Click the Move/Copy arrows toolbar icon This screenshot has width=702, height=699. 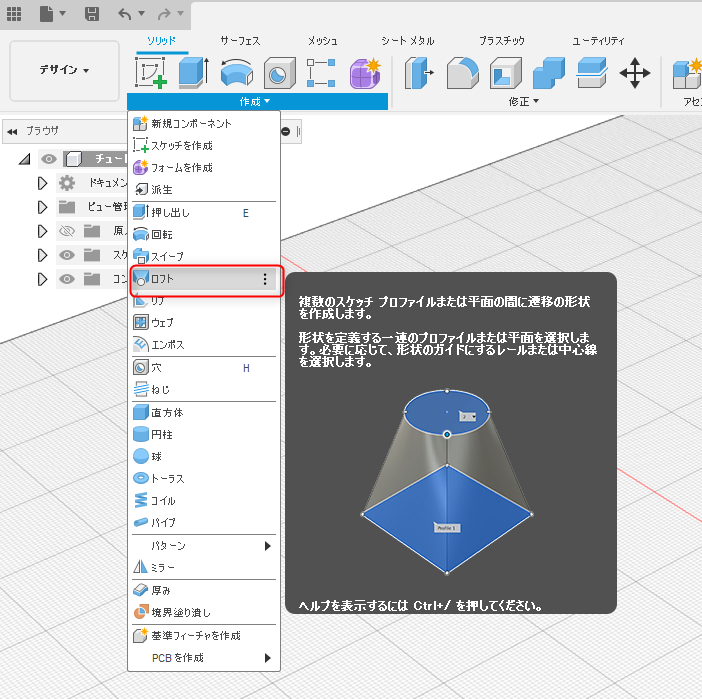pos(635,73)
